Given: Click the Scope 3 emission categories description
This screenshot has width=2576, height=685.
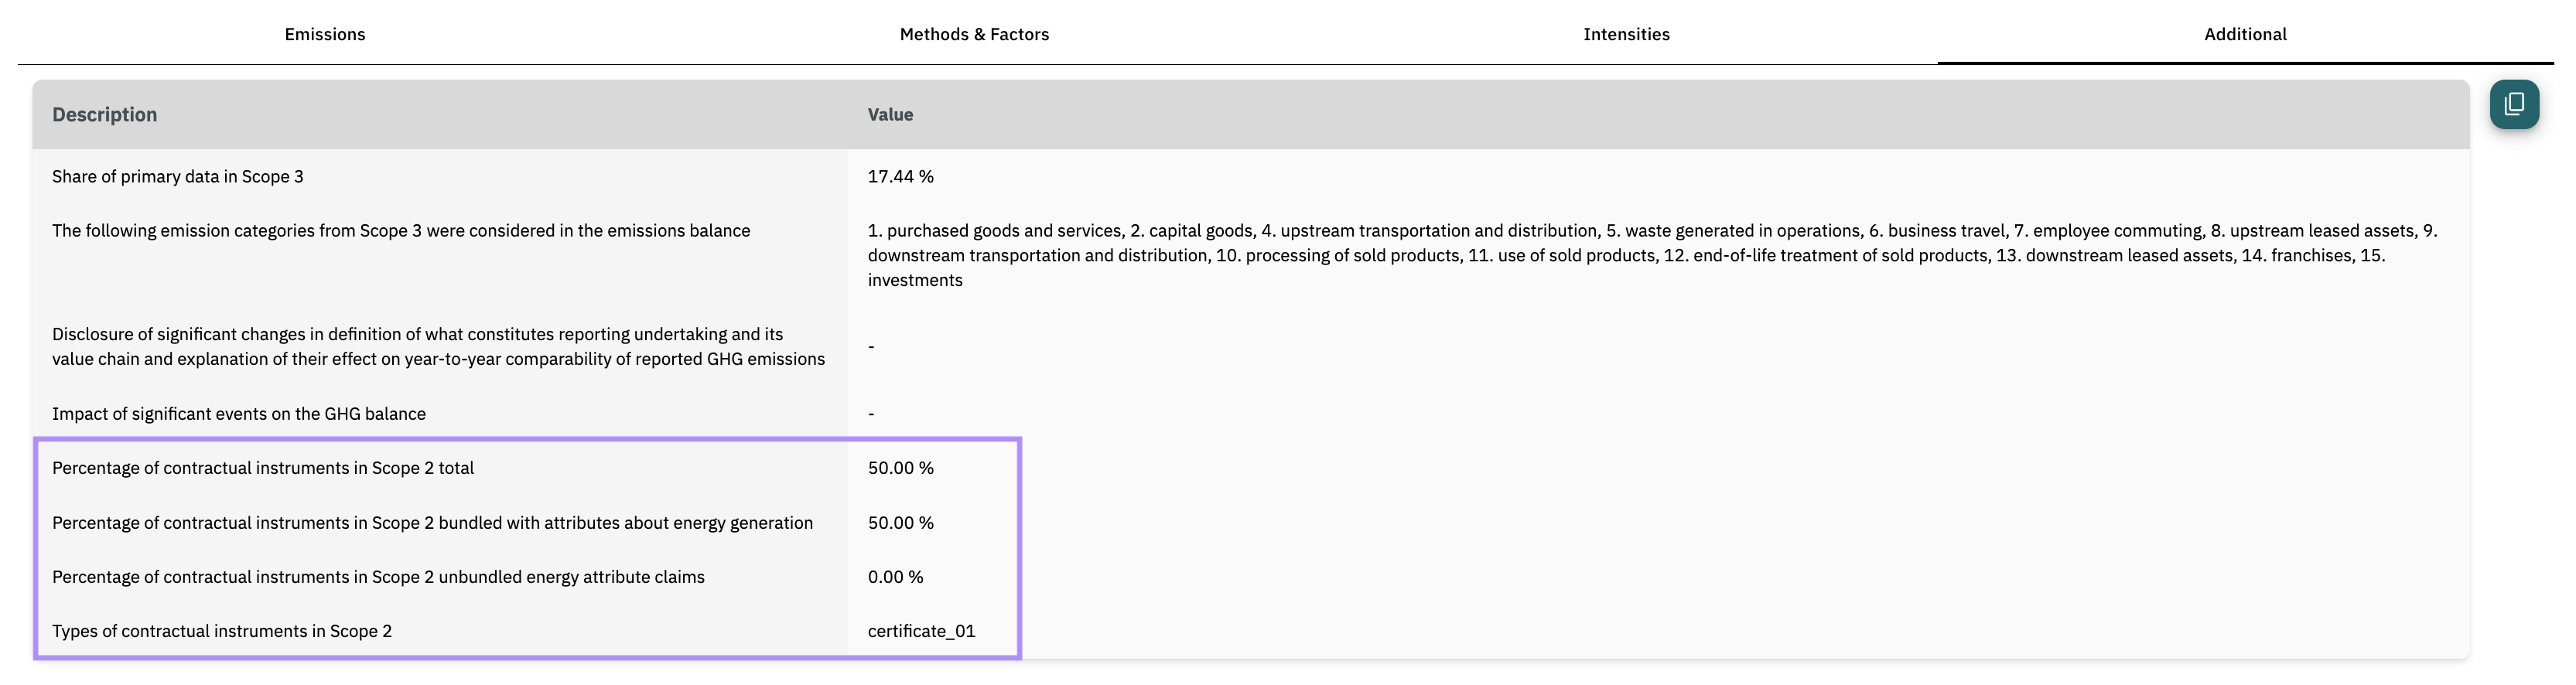Looking at the screenshot, I should pos(401,230).
